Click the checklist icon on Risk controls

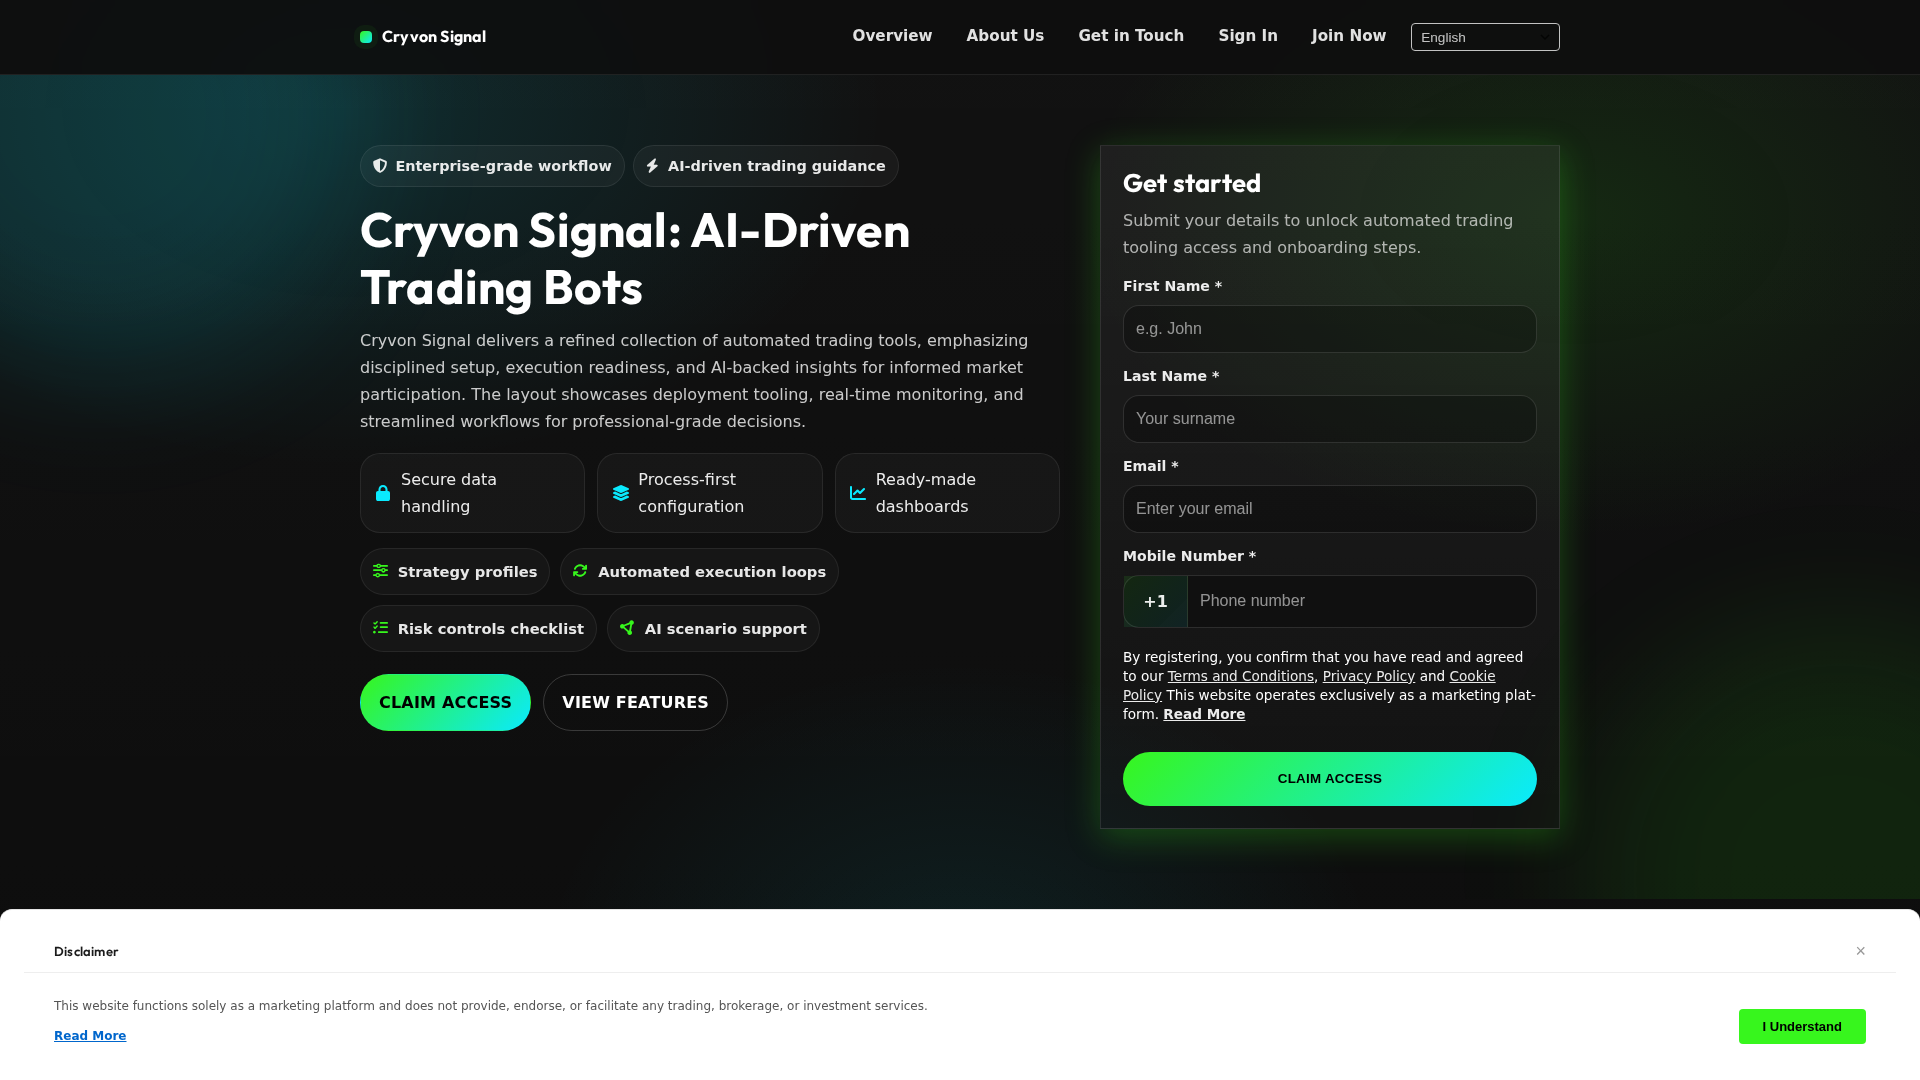pos(381,628)
